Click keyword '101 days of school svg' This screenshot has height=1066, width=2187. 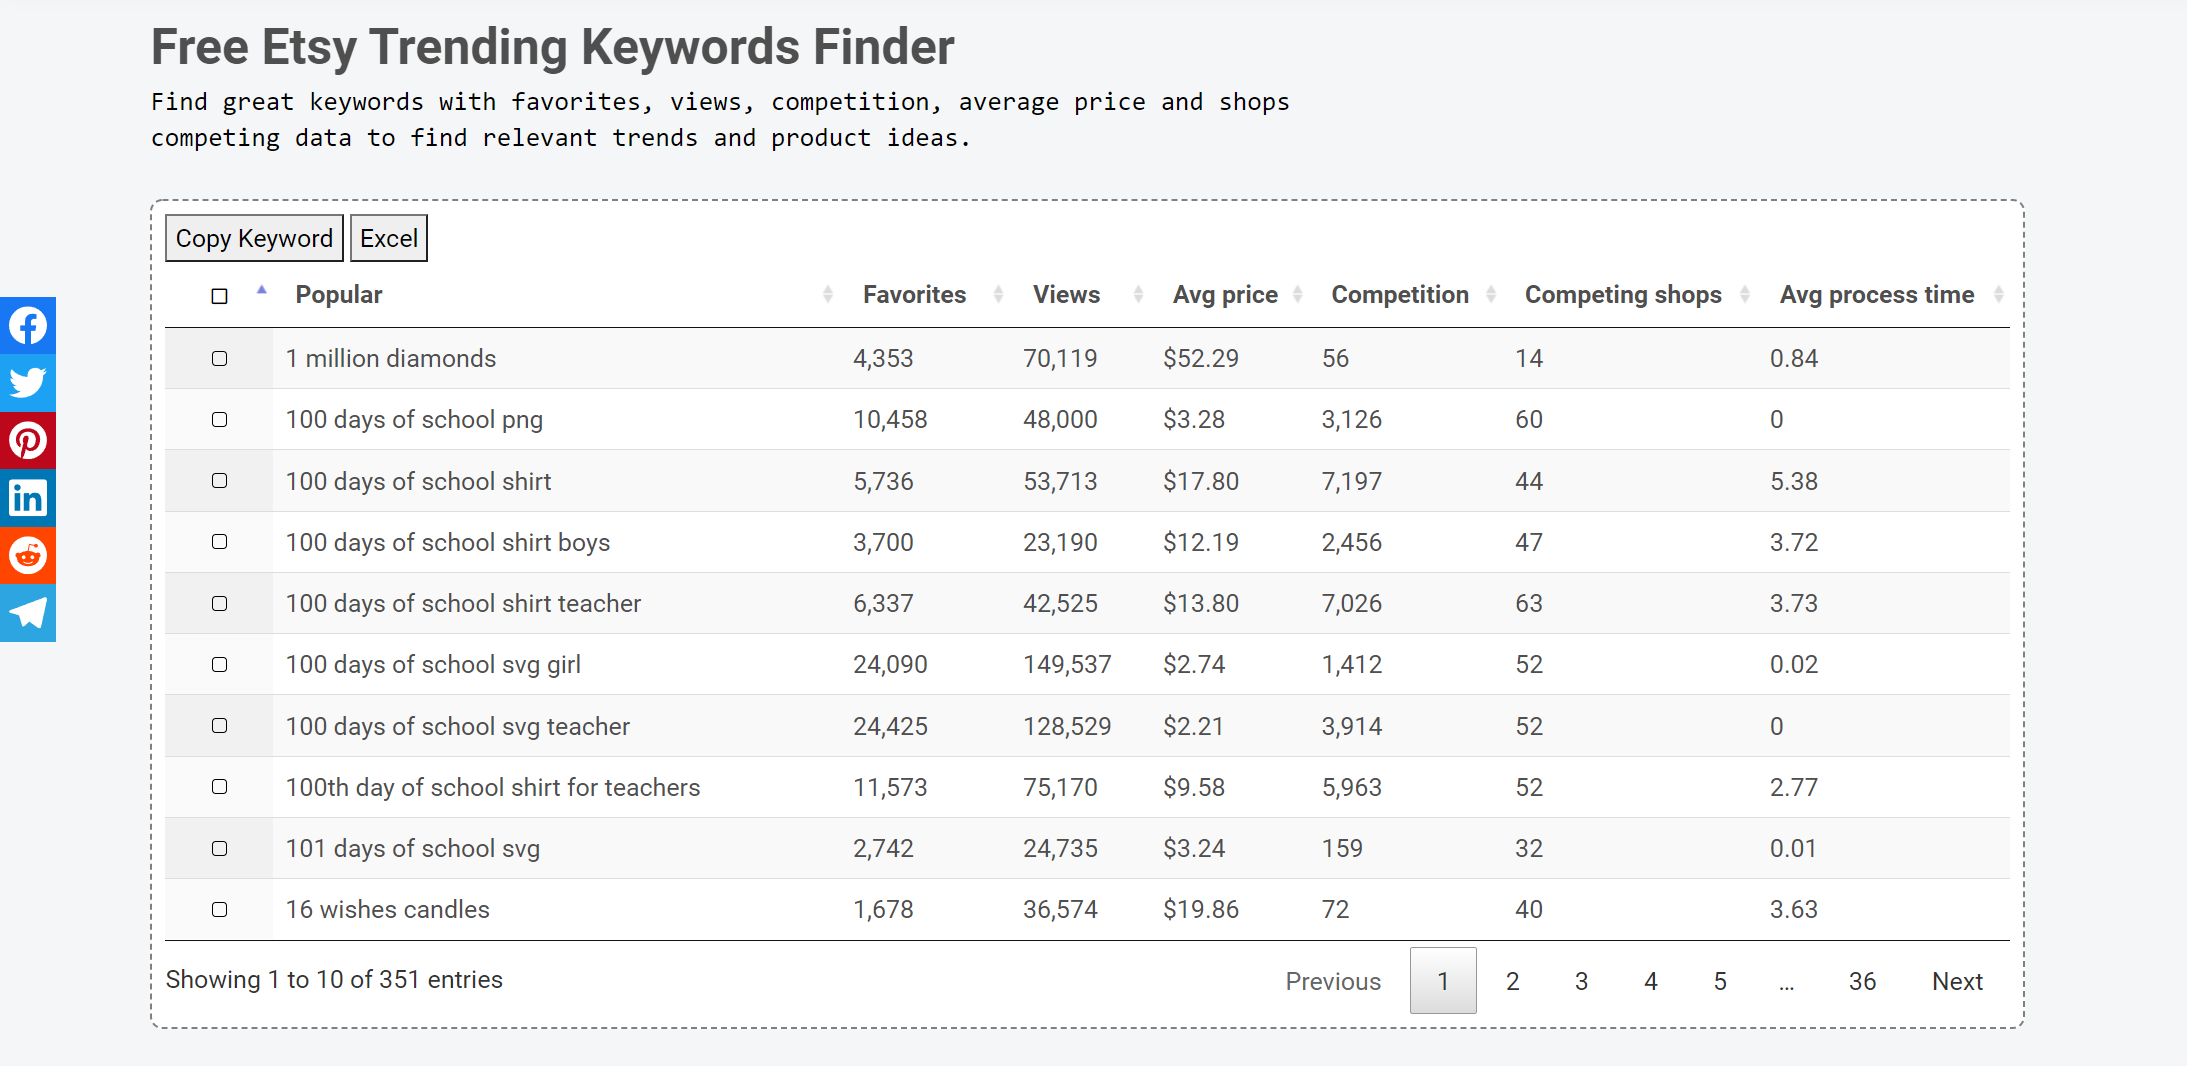tap(413, 849)
